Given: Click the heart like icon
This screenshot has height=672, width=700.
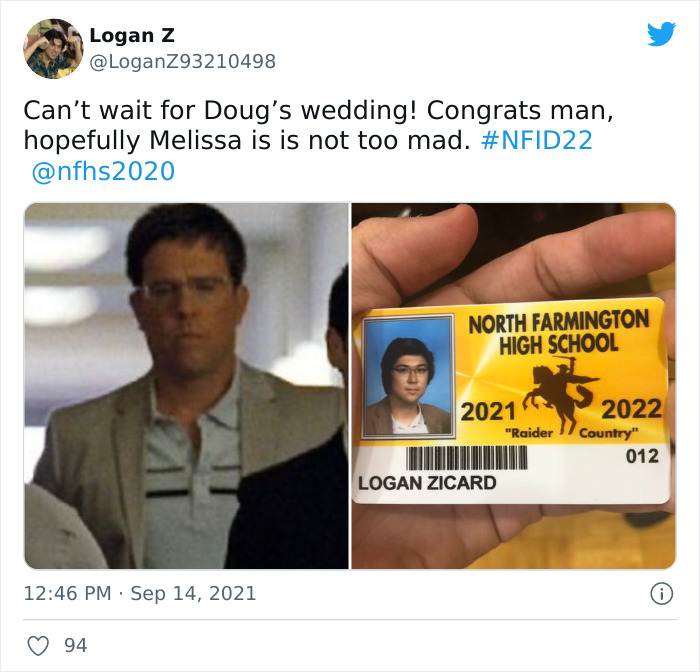Looking at the screenshot, I should [38, 646].
